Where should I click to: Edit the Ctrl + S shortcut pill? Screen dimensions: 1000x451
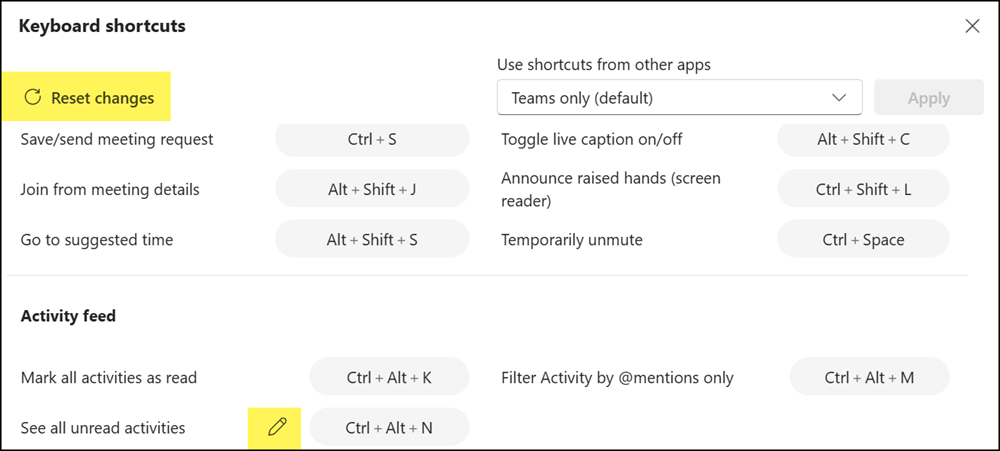point(372,138)
